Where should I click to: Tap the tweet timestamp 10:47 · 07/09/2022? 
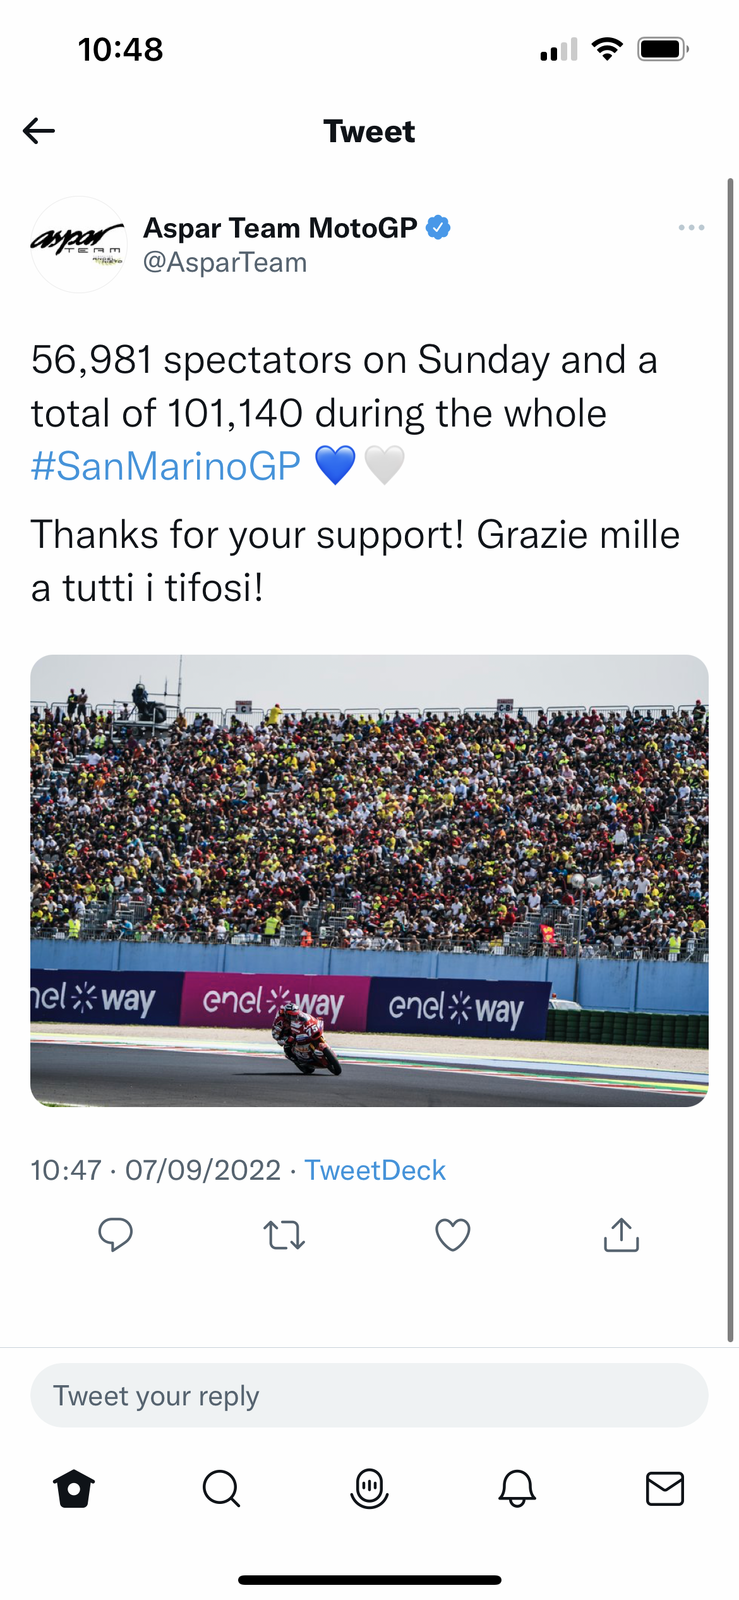[x=156, y=1170]
